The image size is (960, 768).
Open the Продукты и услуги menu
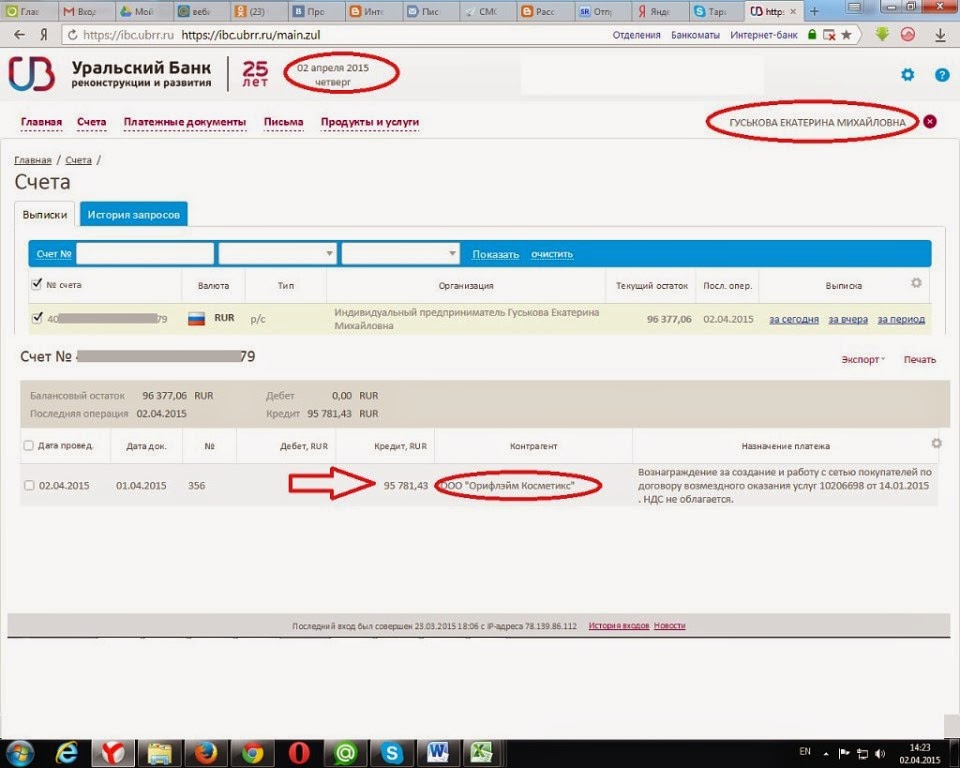click(x=370, y=122)
